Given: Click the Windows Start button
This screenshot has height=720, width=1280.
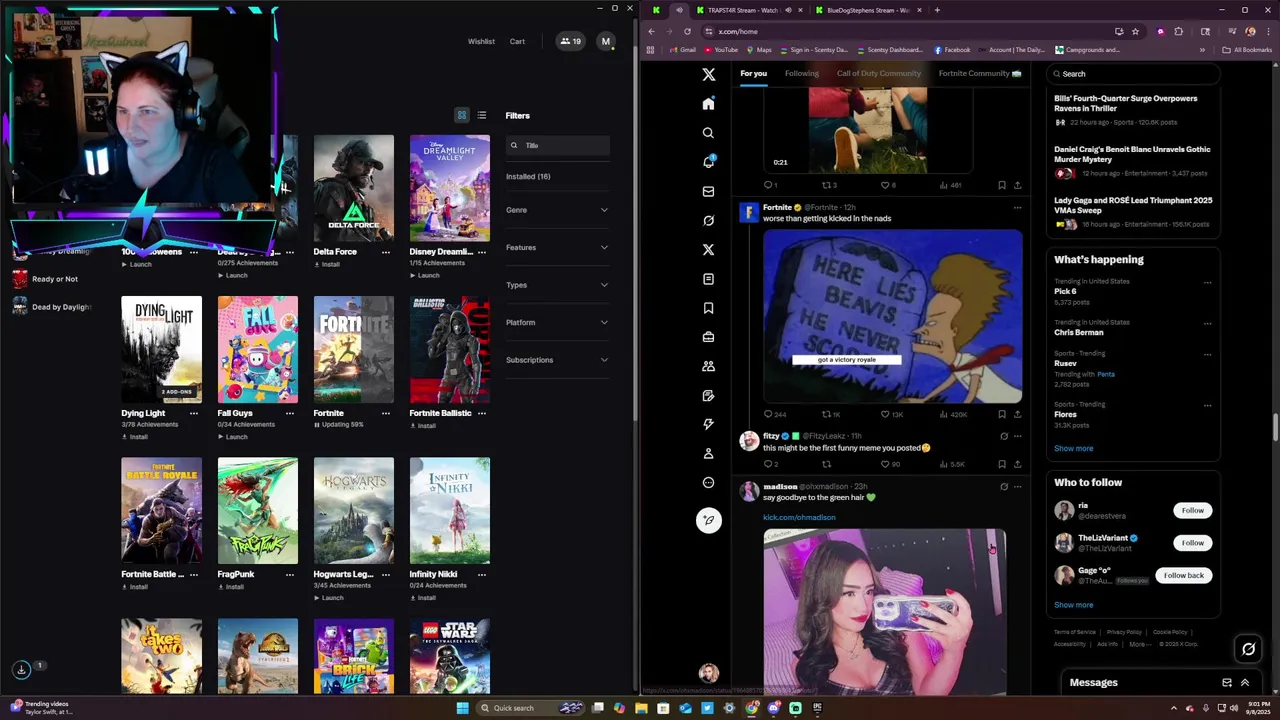Looking at the screenshot, I should 462,708.
